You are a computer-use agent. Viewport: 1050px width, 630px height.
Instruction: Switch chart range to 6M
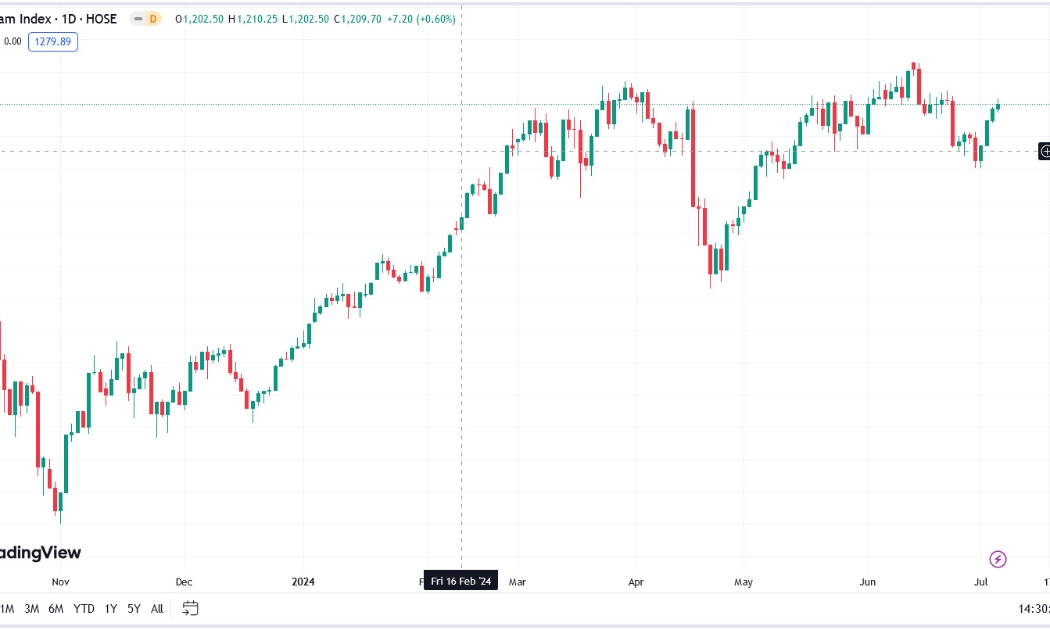point(56,609)
